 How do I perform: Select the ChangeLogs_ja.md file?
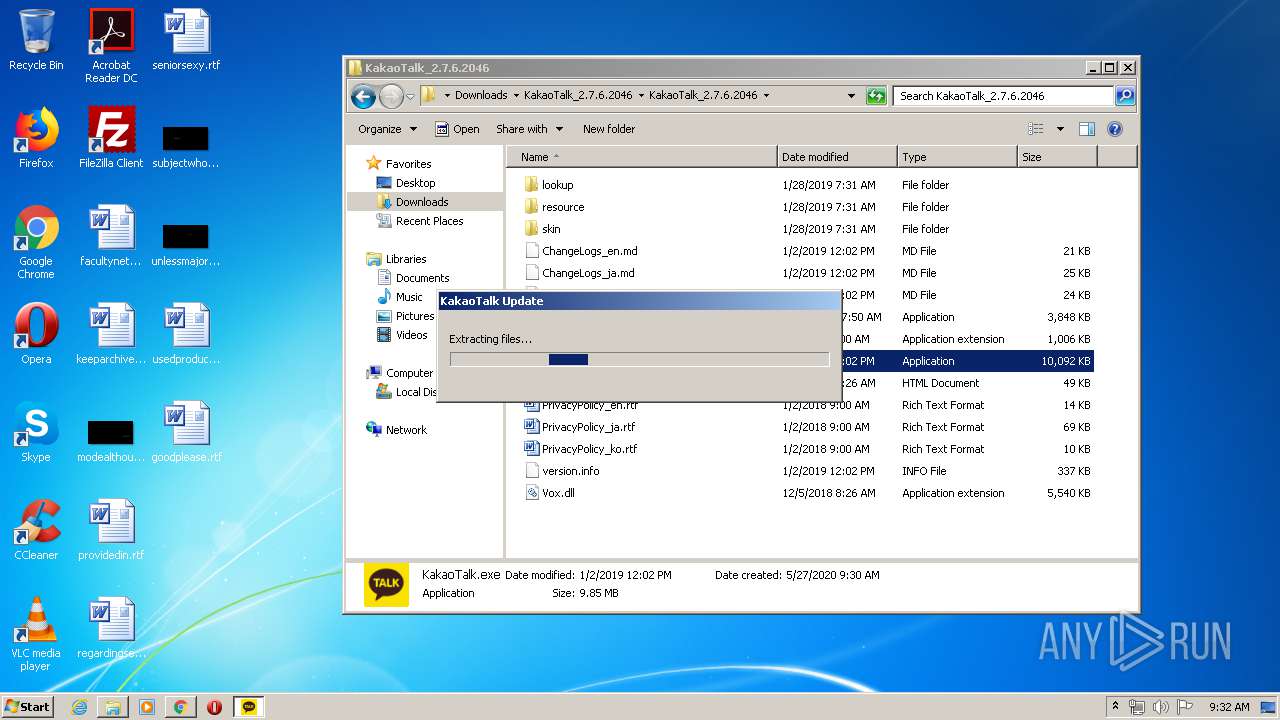click(579, 273)
